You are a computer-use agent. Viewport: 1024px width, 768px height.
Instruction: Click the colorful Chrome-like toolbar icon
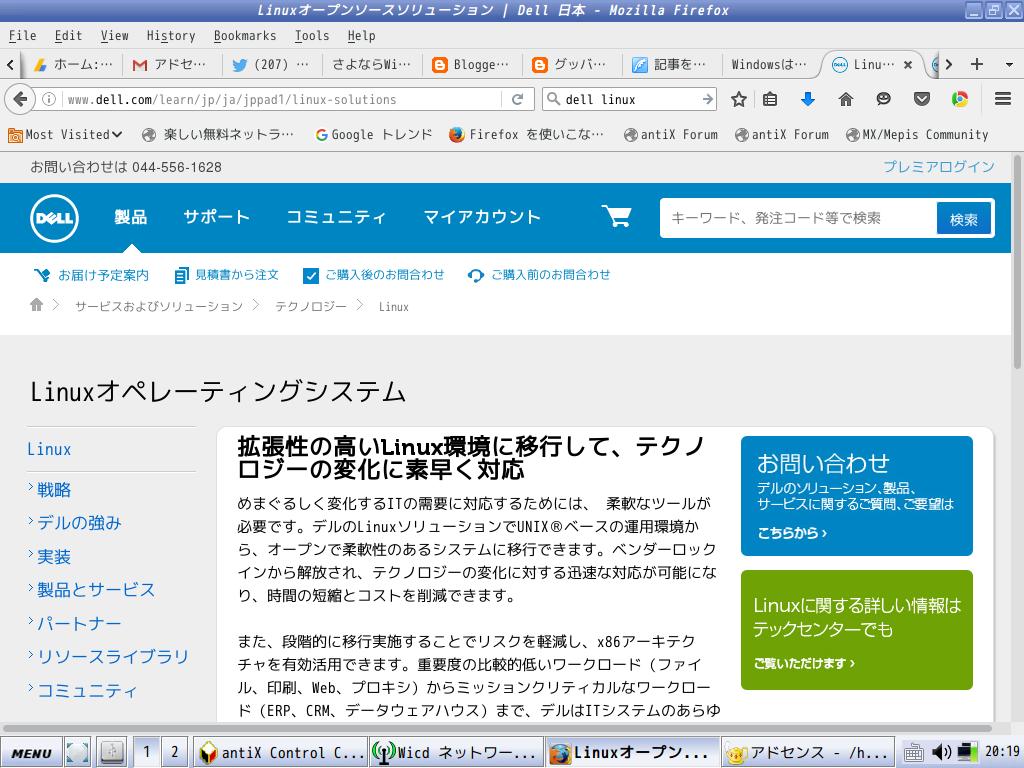coord(959,99)
